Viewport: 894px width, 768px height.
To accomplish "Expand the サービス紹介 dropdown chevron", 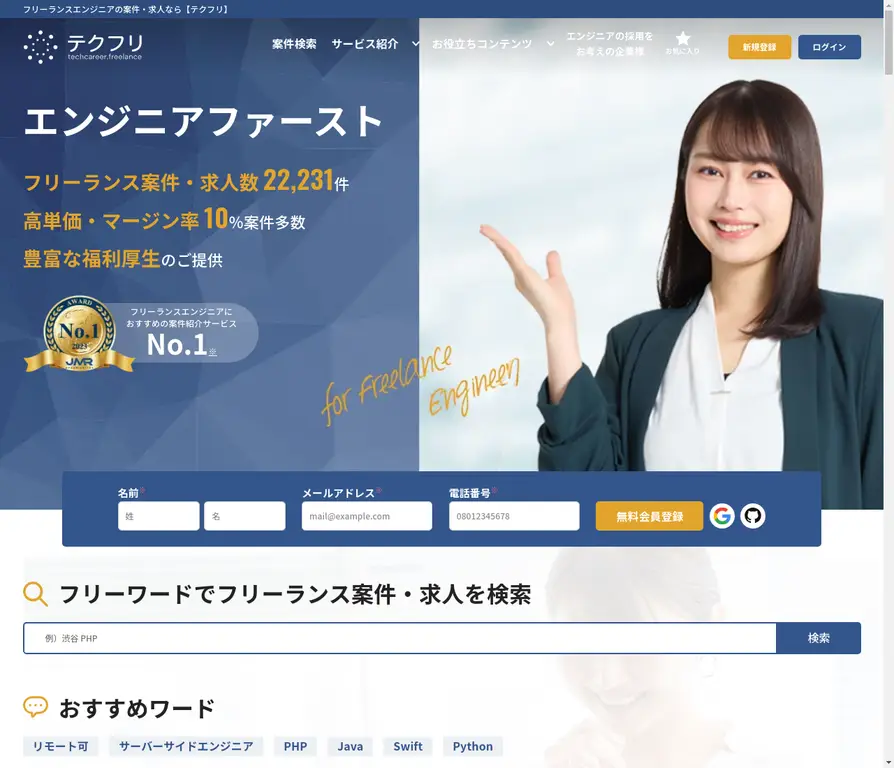I will (x=415, y=45).
